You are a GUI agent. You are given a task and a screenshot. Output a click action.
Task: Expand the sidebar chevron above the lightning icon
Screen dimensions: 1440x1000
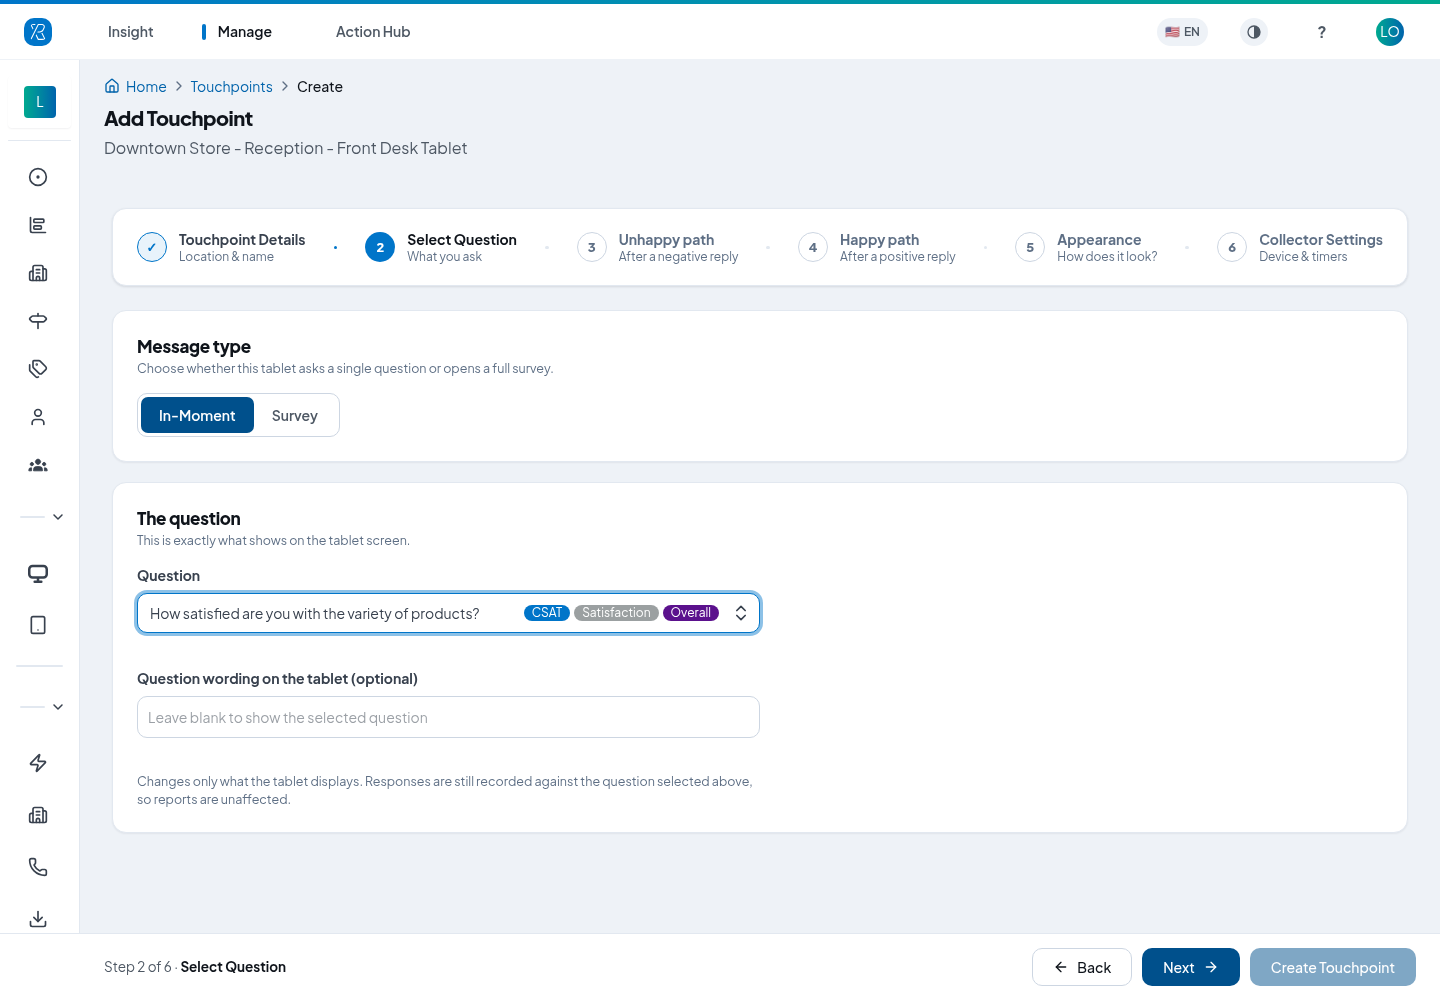(58, 707)
